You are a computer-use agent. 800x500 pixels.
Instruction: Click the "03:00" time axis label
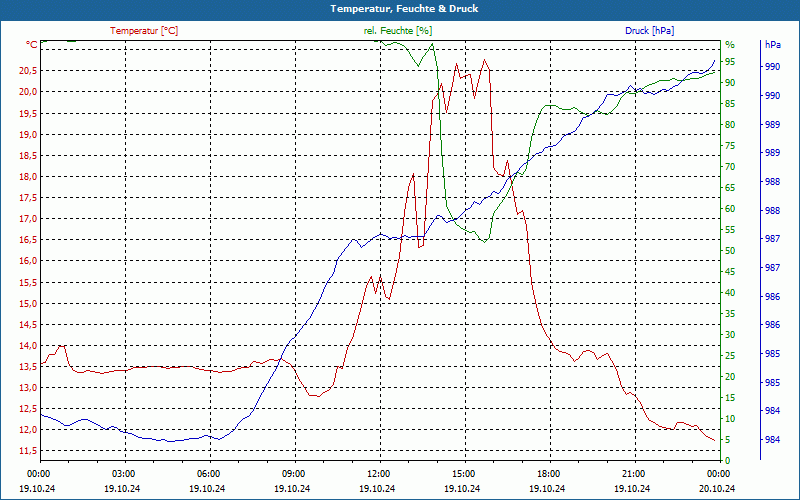click(122, 474)
